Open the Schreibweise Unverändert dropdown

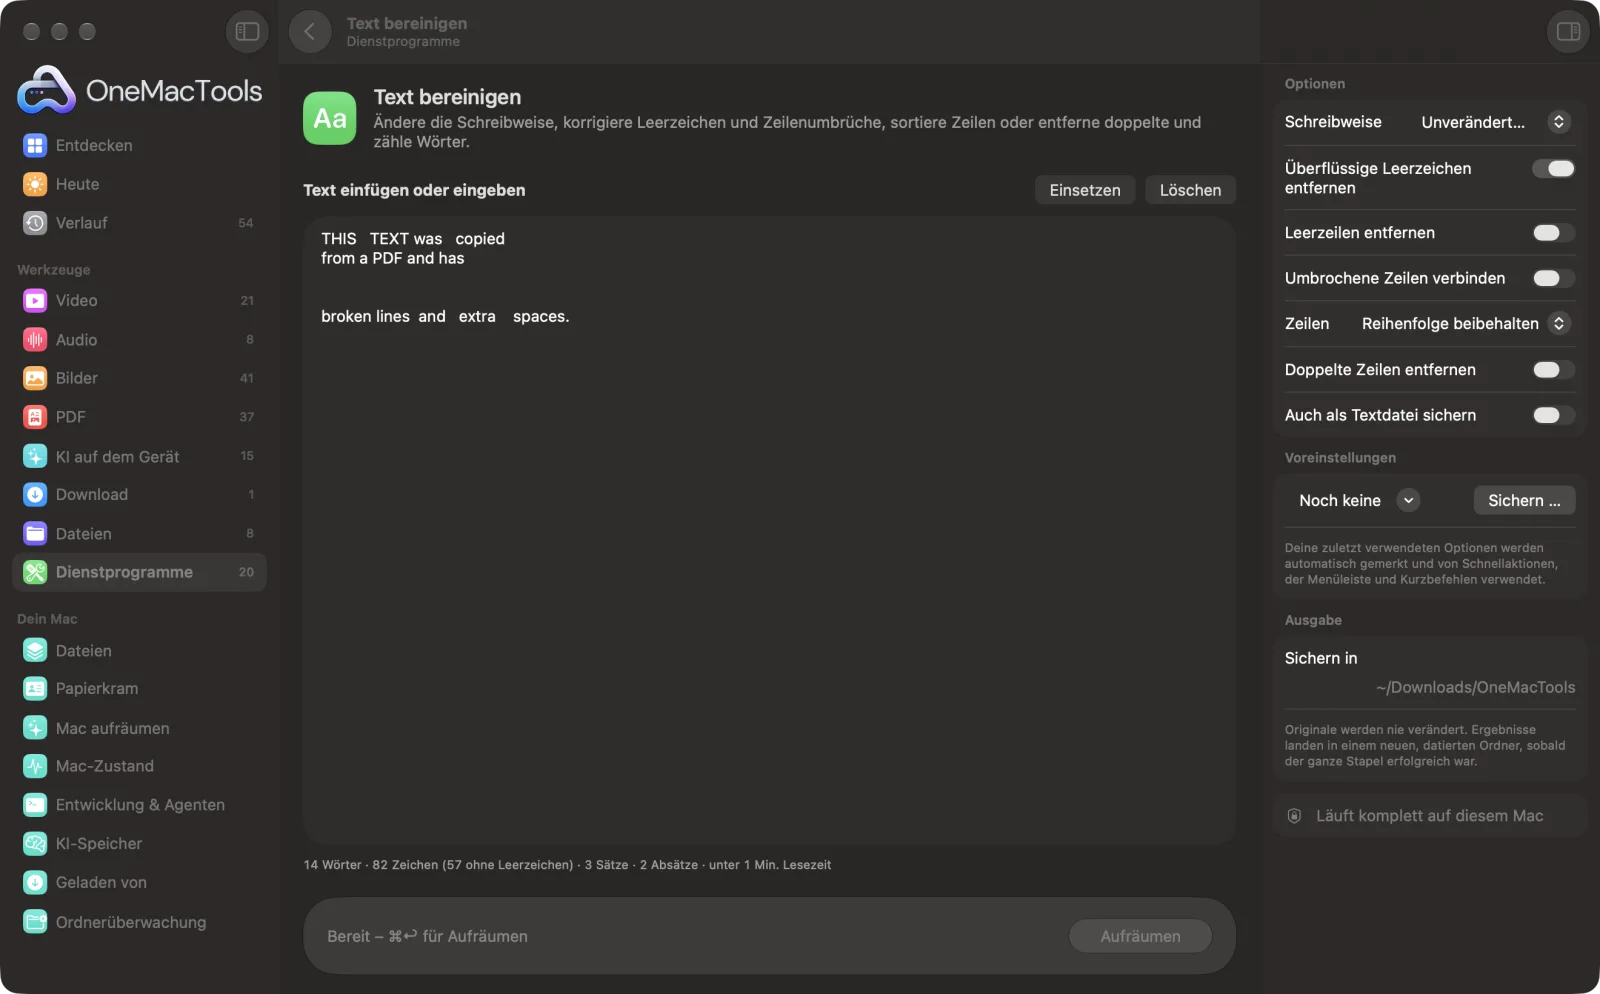[x=1495, y=122]
